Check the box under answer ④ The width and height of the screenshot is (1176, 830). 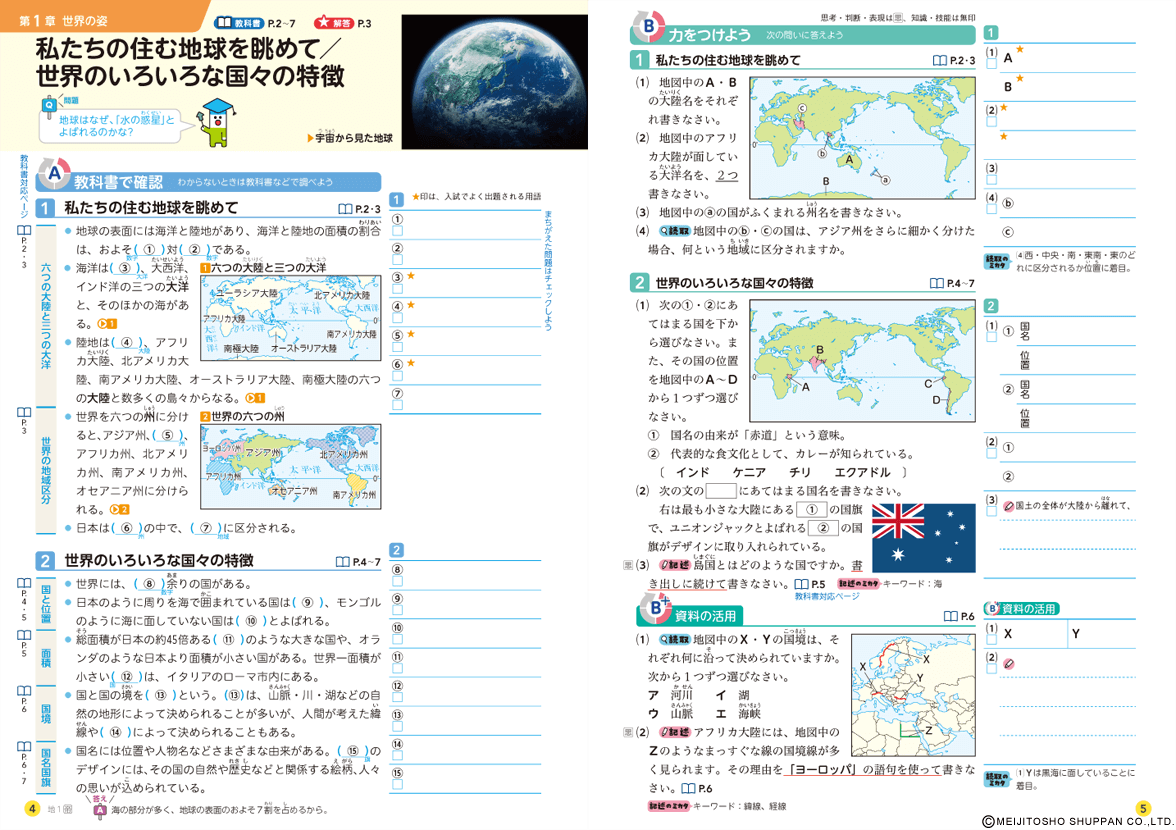[398, 318]
